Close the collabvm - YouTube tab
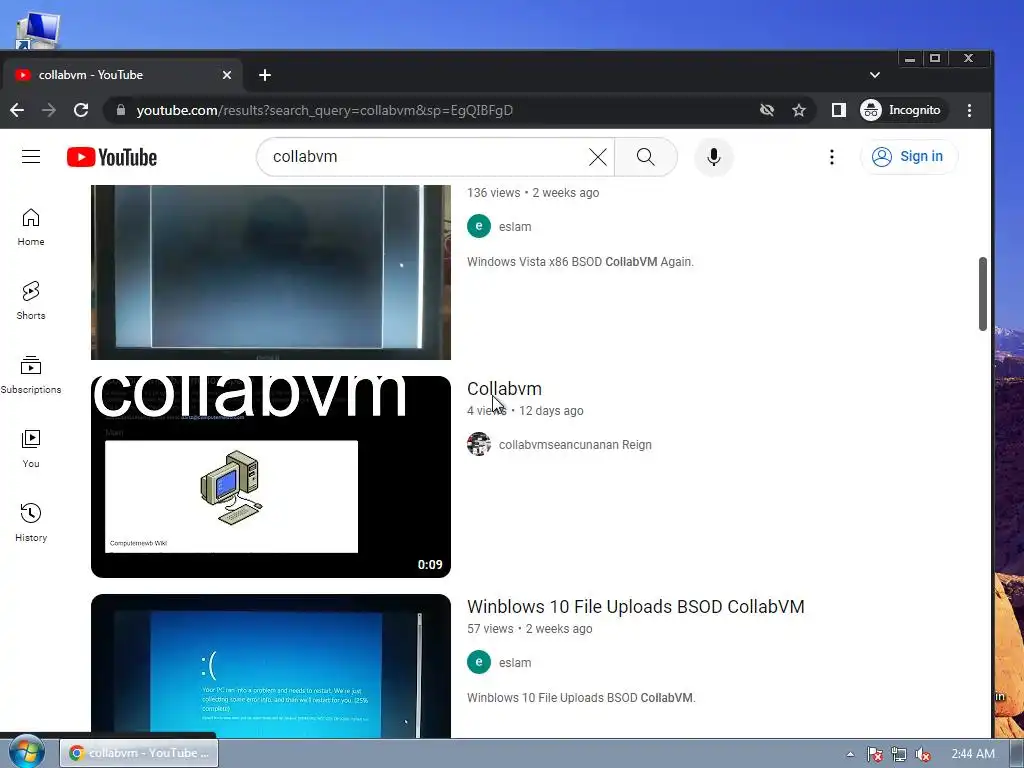 (227, 75)
